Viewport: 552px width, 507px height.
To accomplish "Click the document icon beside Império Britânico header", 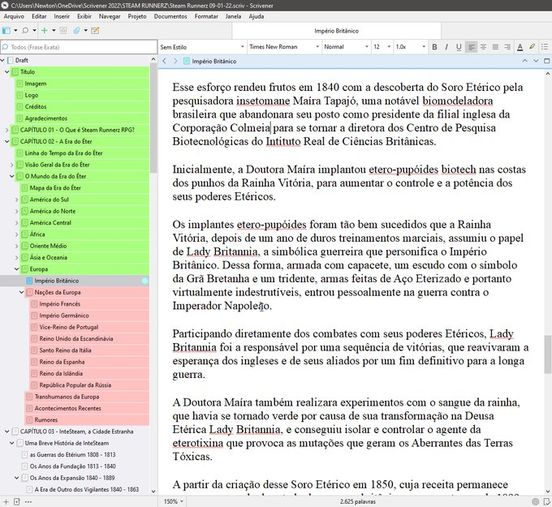I will pos(186,61).
